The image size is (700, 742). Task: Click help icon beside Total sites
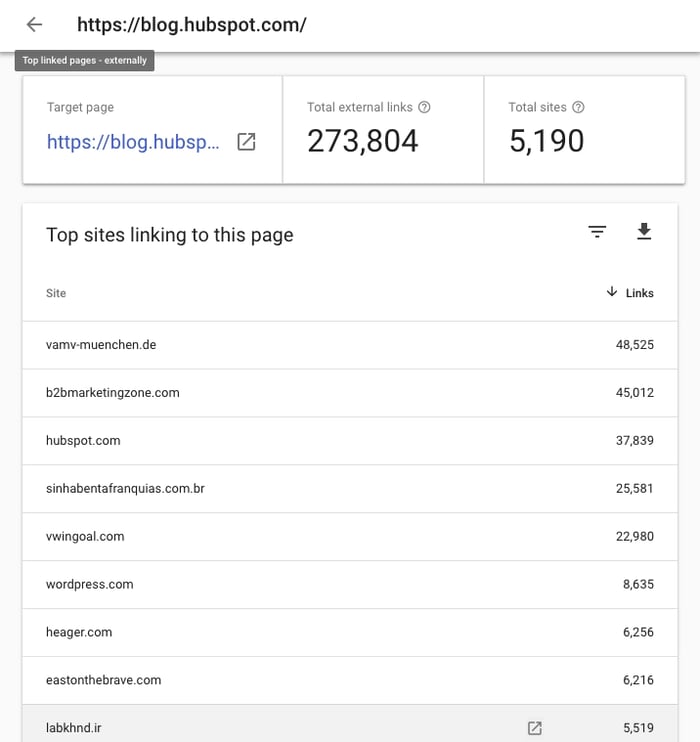click(x=578, y=107)
